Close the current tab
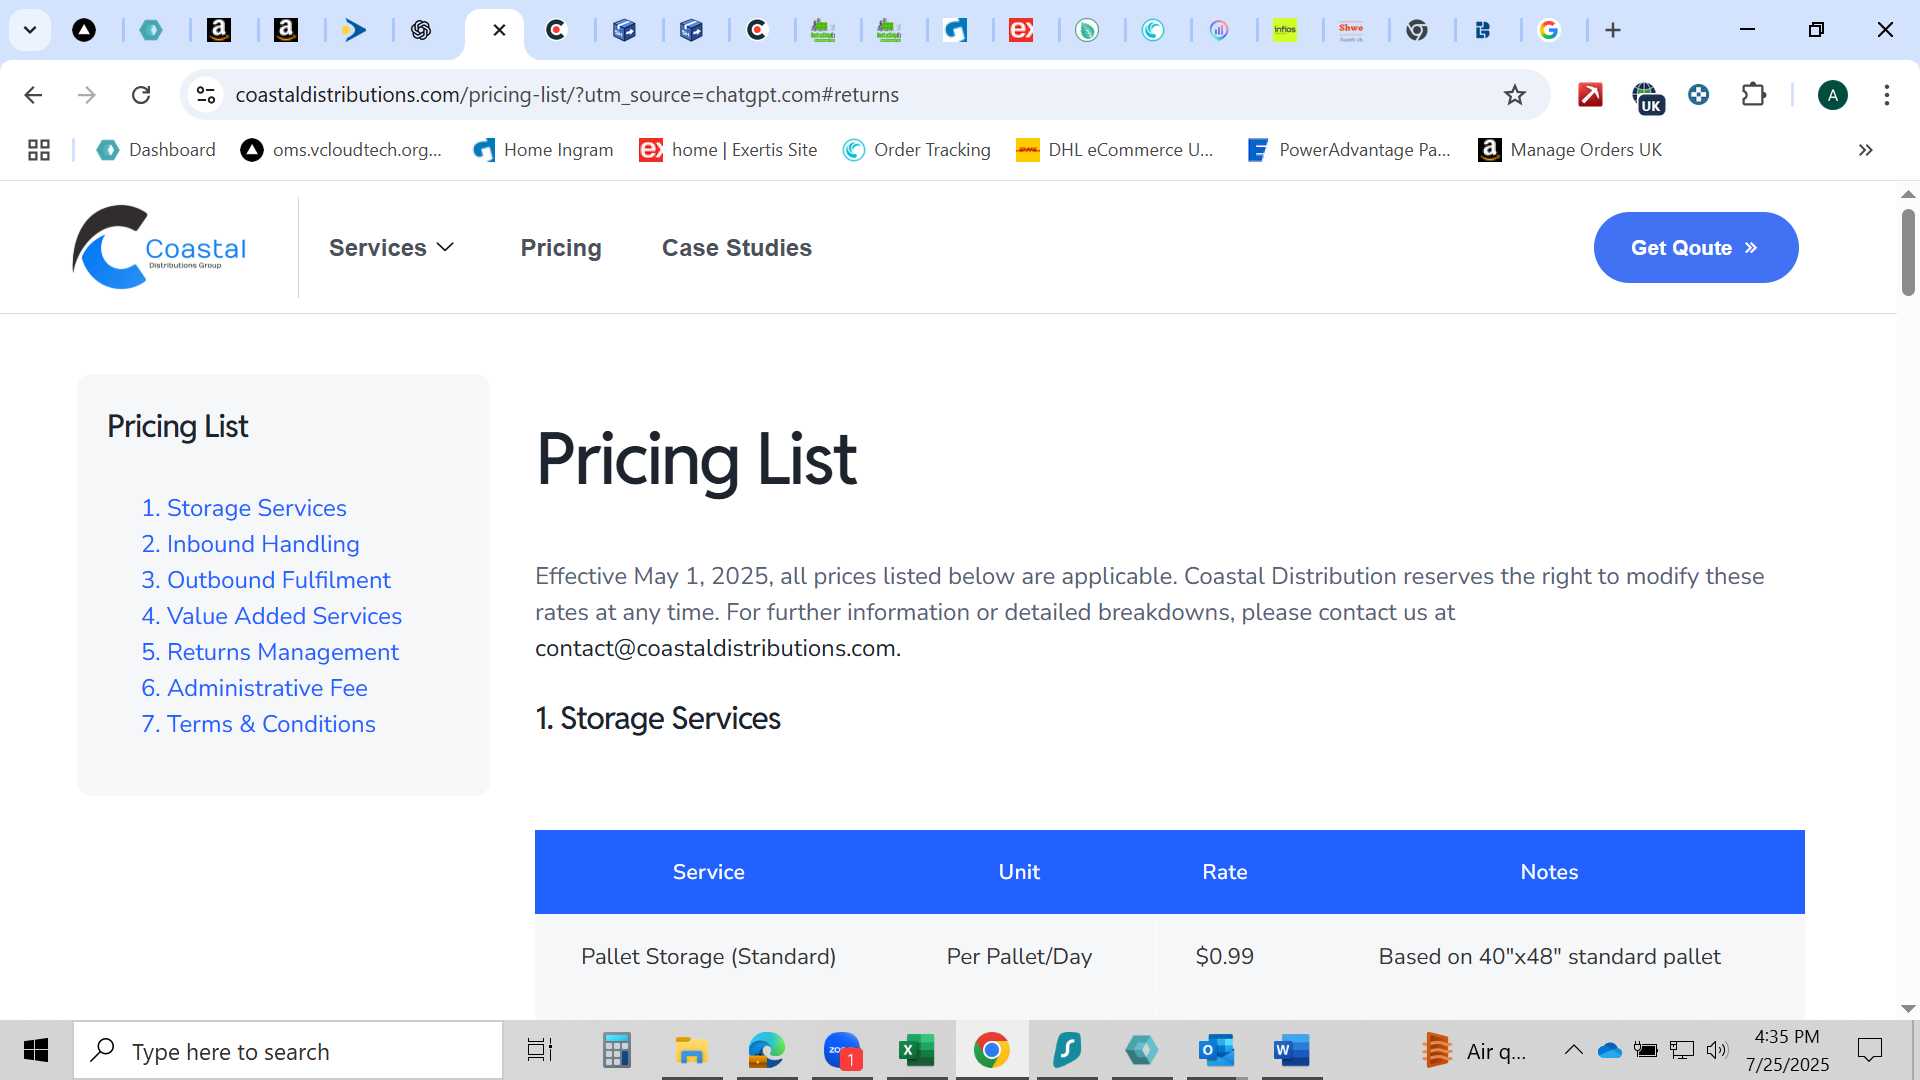1920x1080 pixels. click(x=499, y=30)
